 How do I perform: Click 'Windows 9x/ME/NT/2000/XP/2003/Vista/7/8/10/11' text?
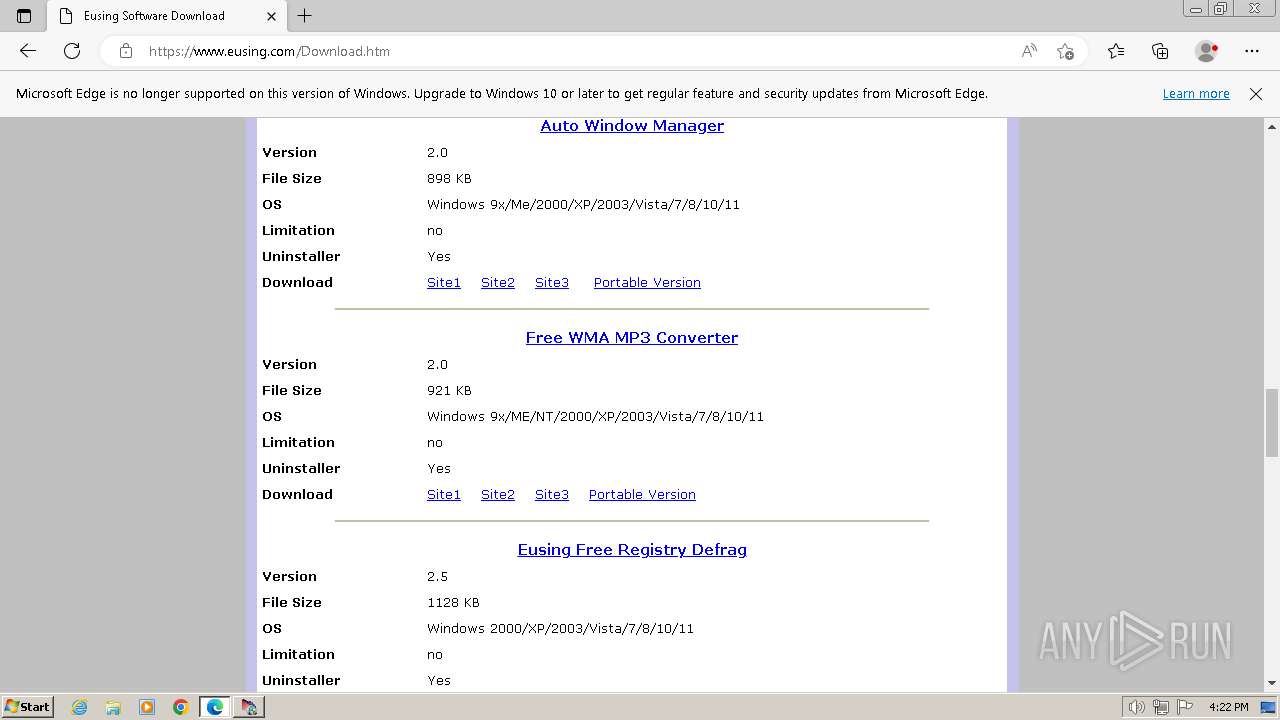[595, 417]
